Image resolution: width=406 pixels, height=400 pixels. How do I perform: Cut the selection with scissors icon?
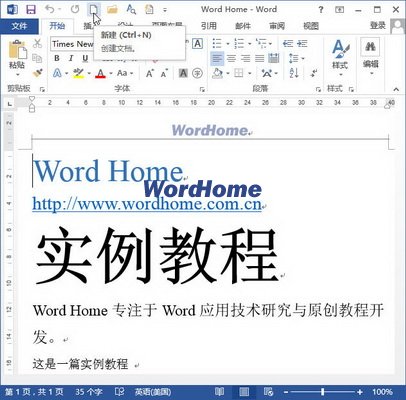tap(38, 43)
